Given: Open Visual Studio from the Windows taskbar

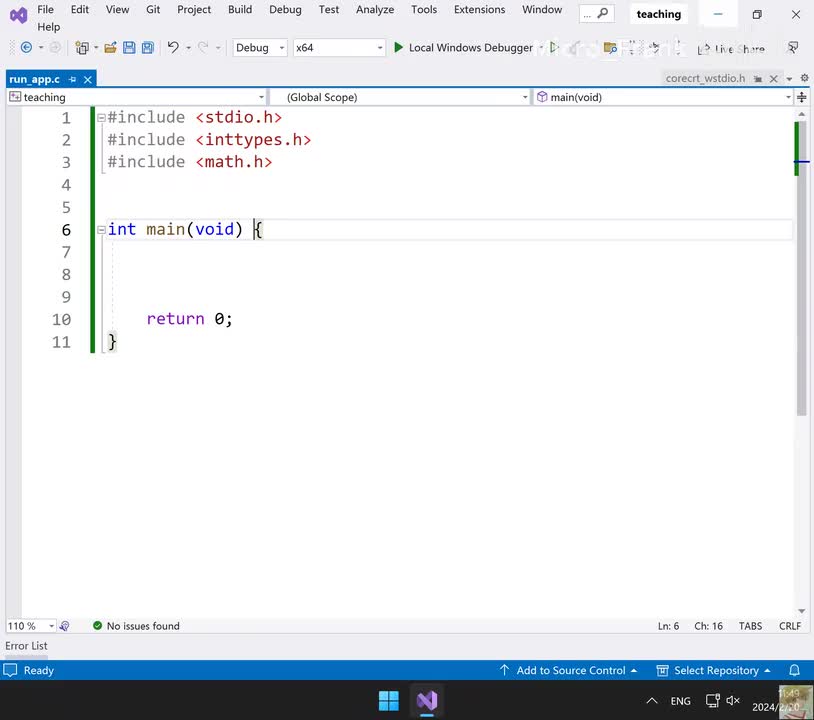Looking at the screenshot, I should tap(427, 700).
